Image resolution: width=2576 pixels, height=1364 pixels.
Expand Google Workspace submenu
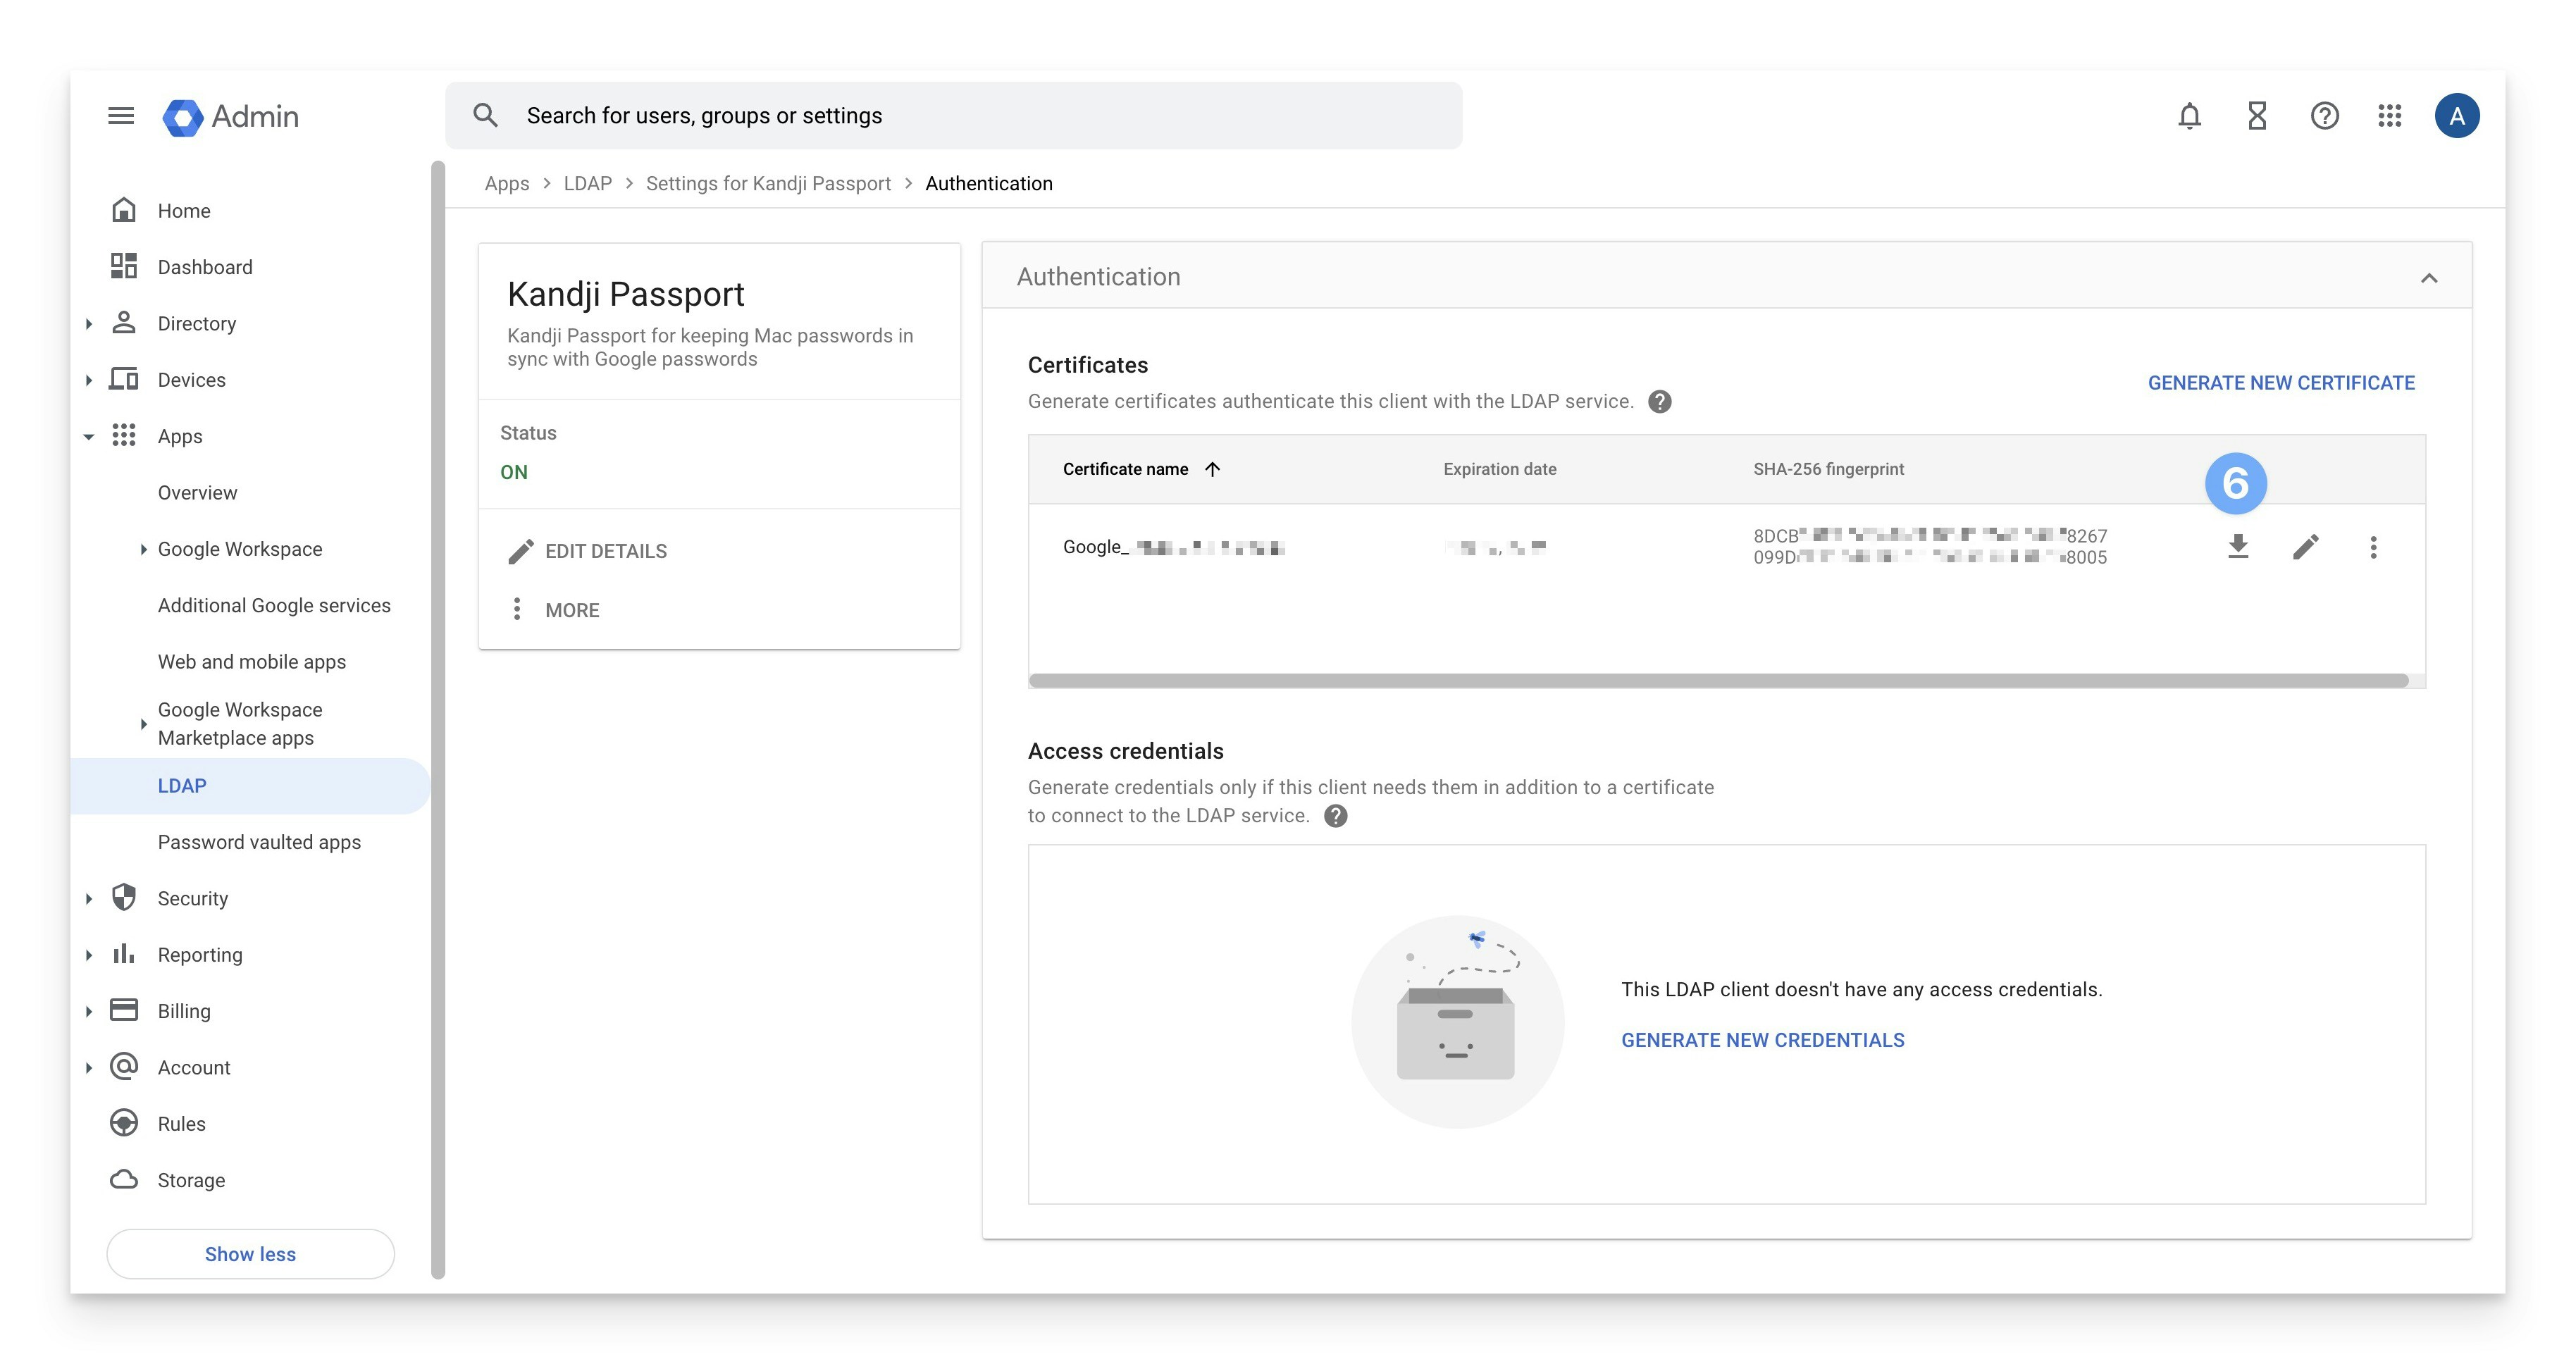click(x=143, y=549)
